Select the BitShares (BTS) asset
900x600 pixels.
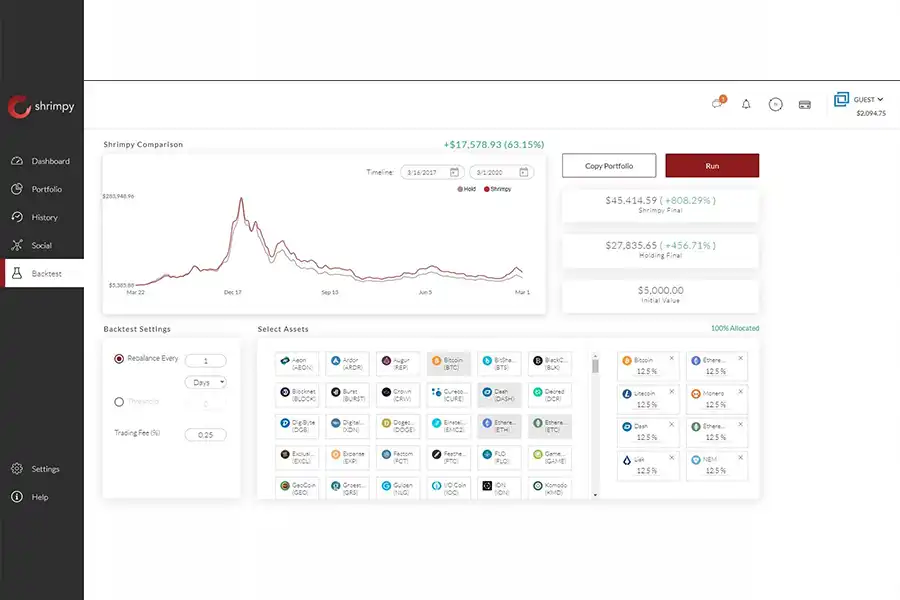click(x=499, y=363)
